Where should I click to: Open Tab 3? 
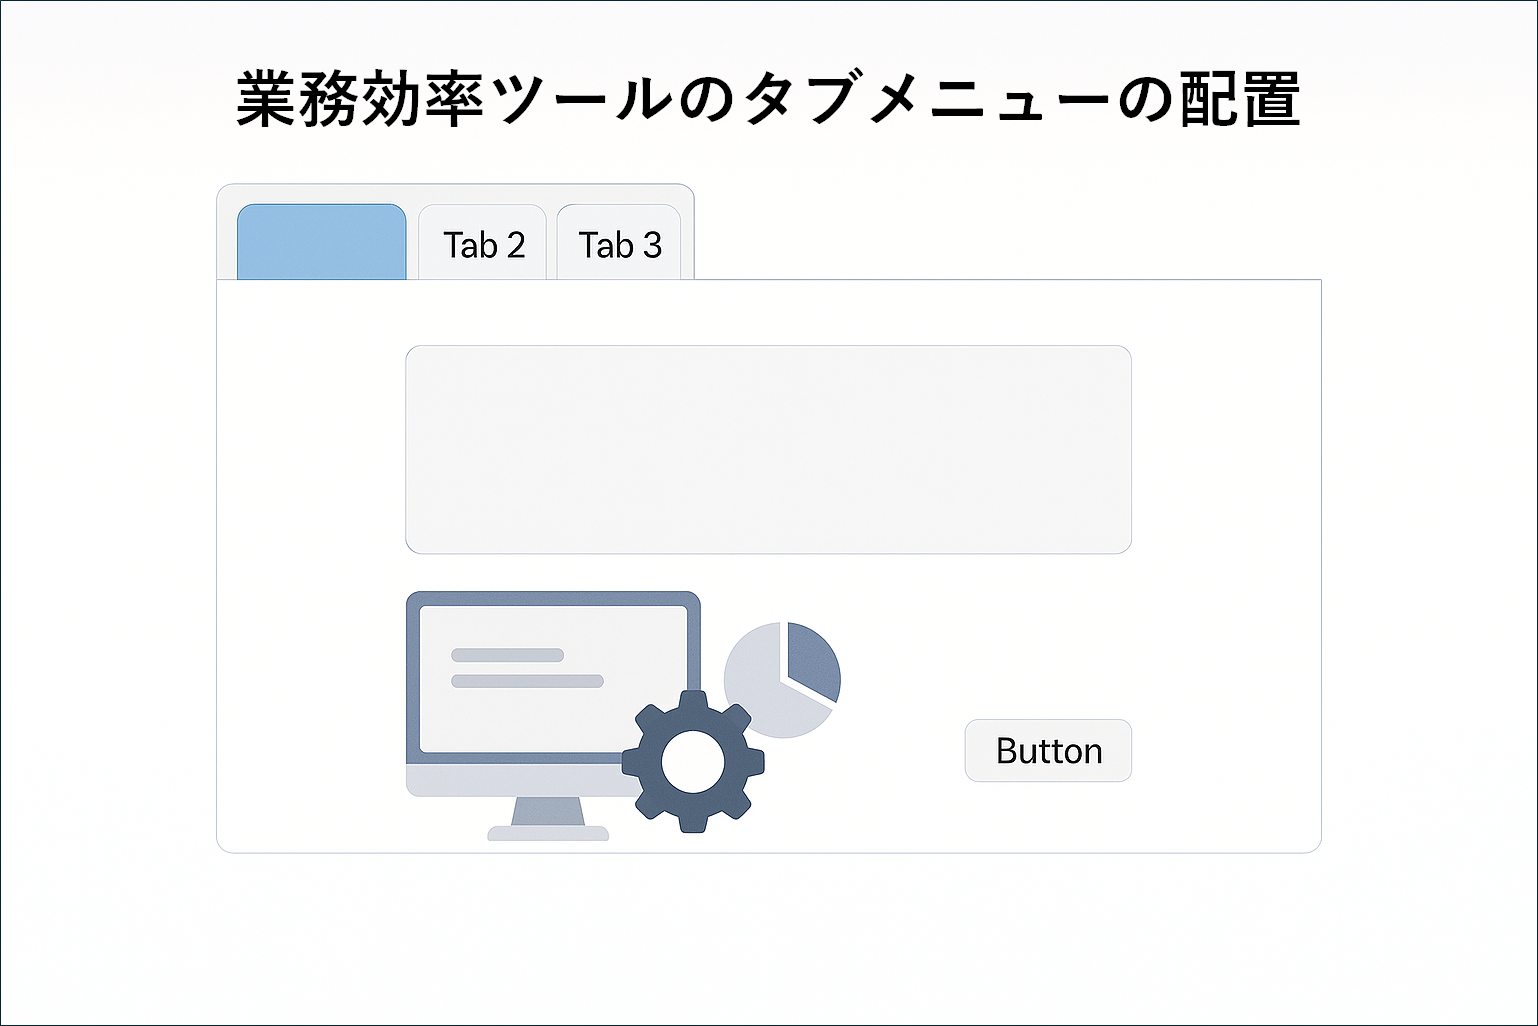(620, 245)
